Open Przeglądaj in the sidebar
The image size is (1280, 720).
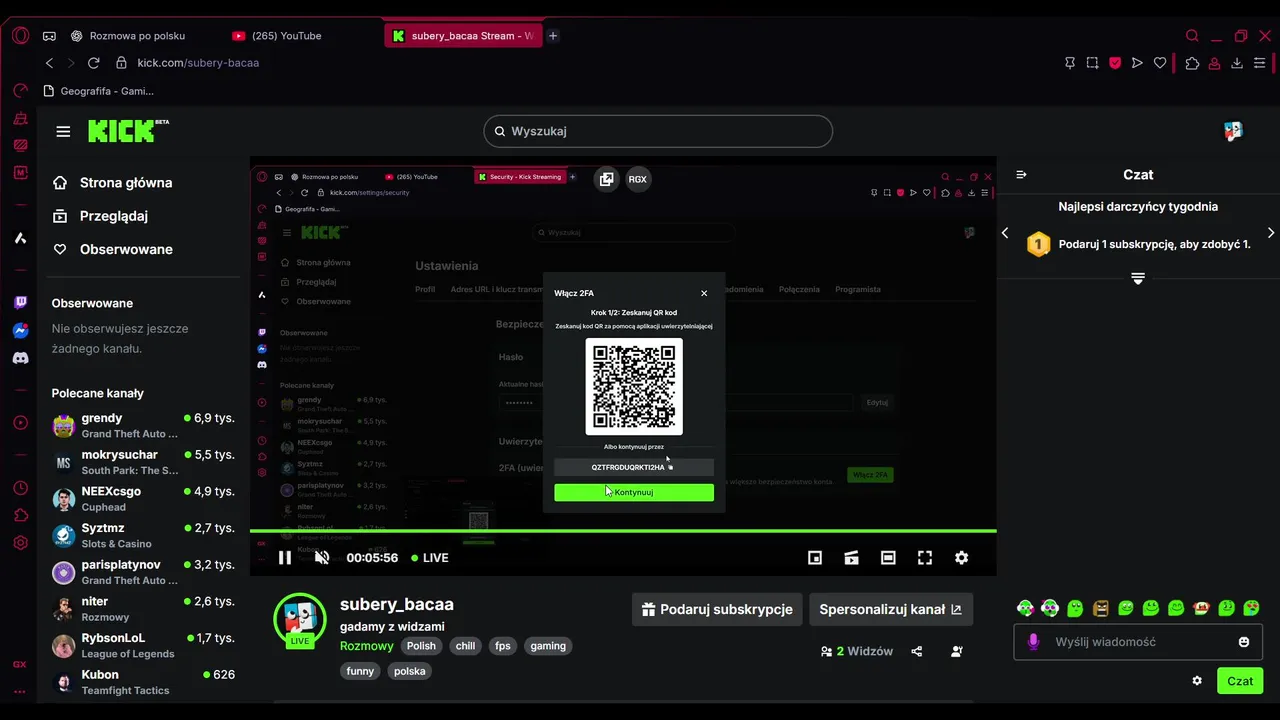click(100, 216)
